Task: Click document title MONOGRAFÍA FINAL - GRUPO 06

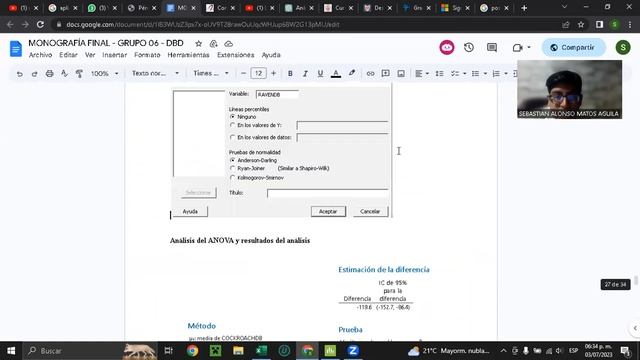Action: point(106,43)
